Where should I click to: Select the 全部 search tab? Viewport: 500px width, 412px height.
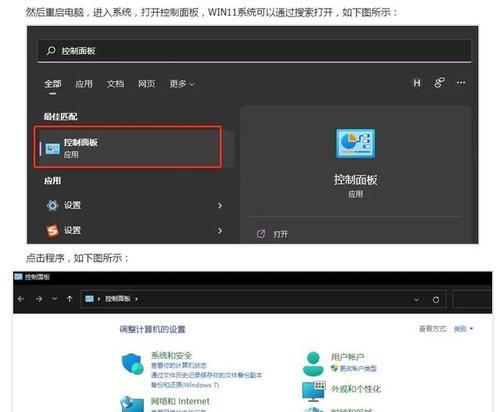53,84
